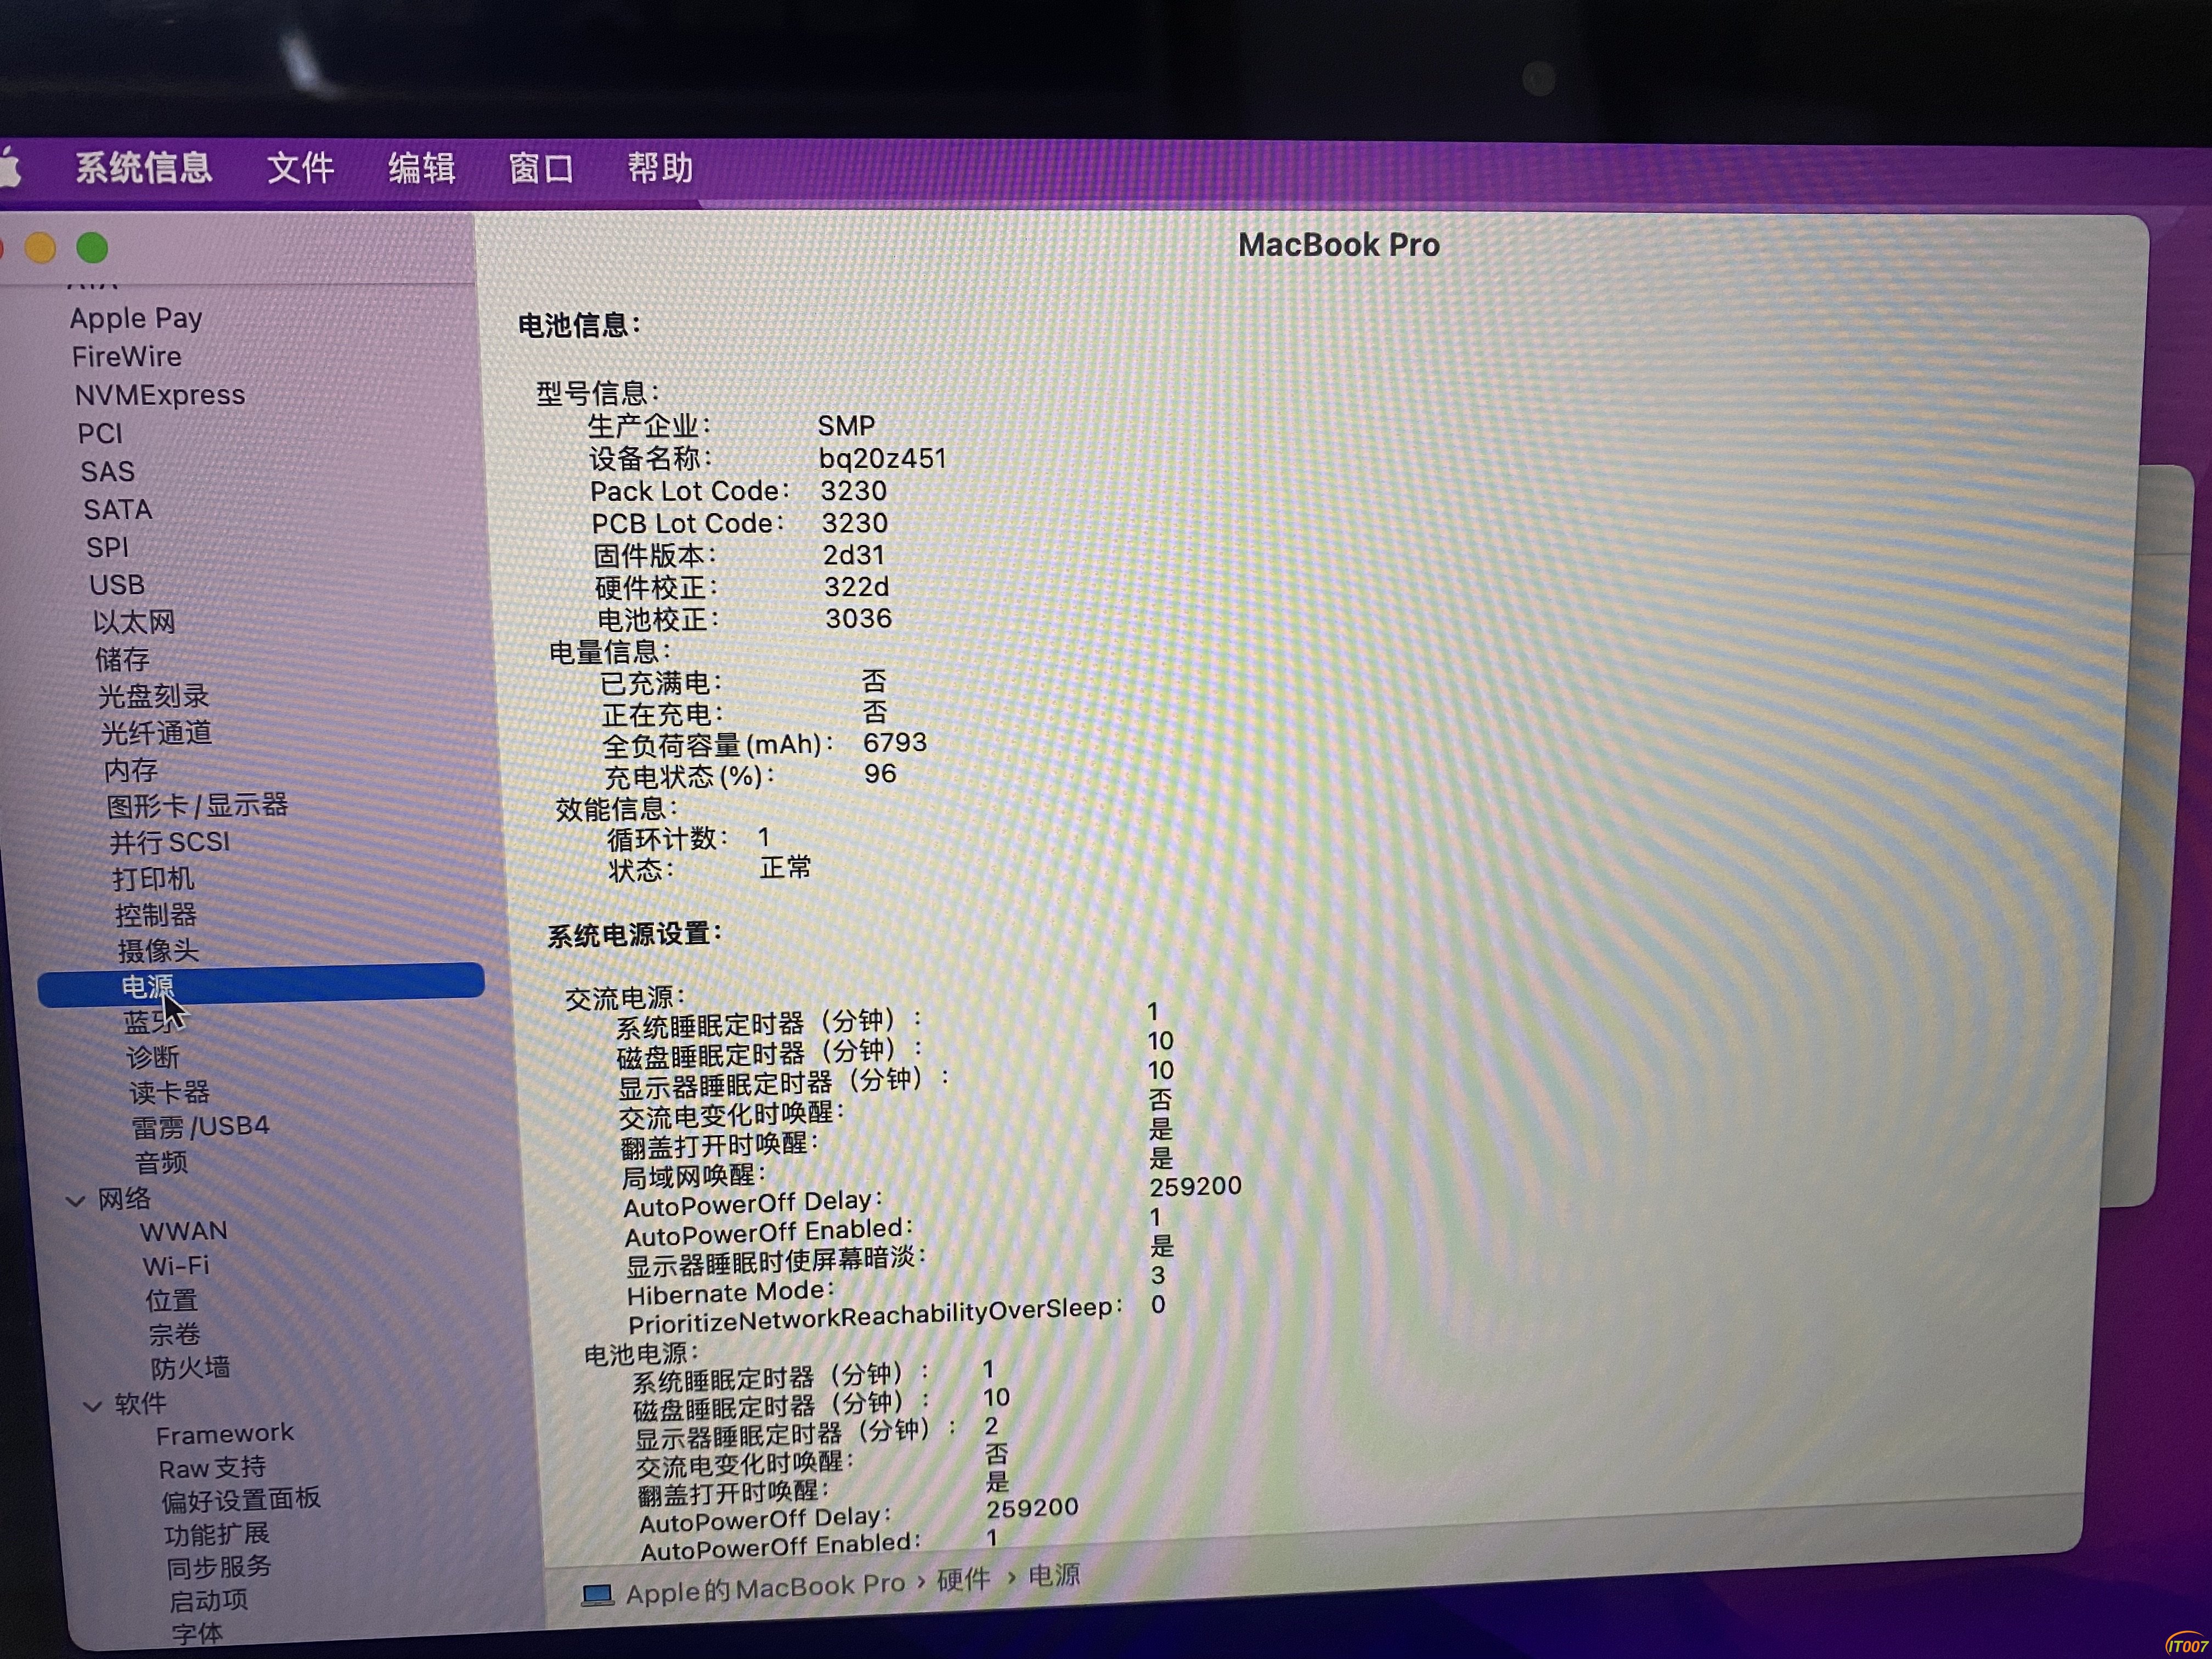
Task: Click the full charge capacity value 6793
Action: [x=895, y=742]
